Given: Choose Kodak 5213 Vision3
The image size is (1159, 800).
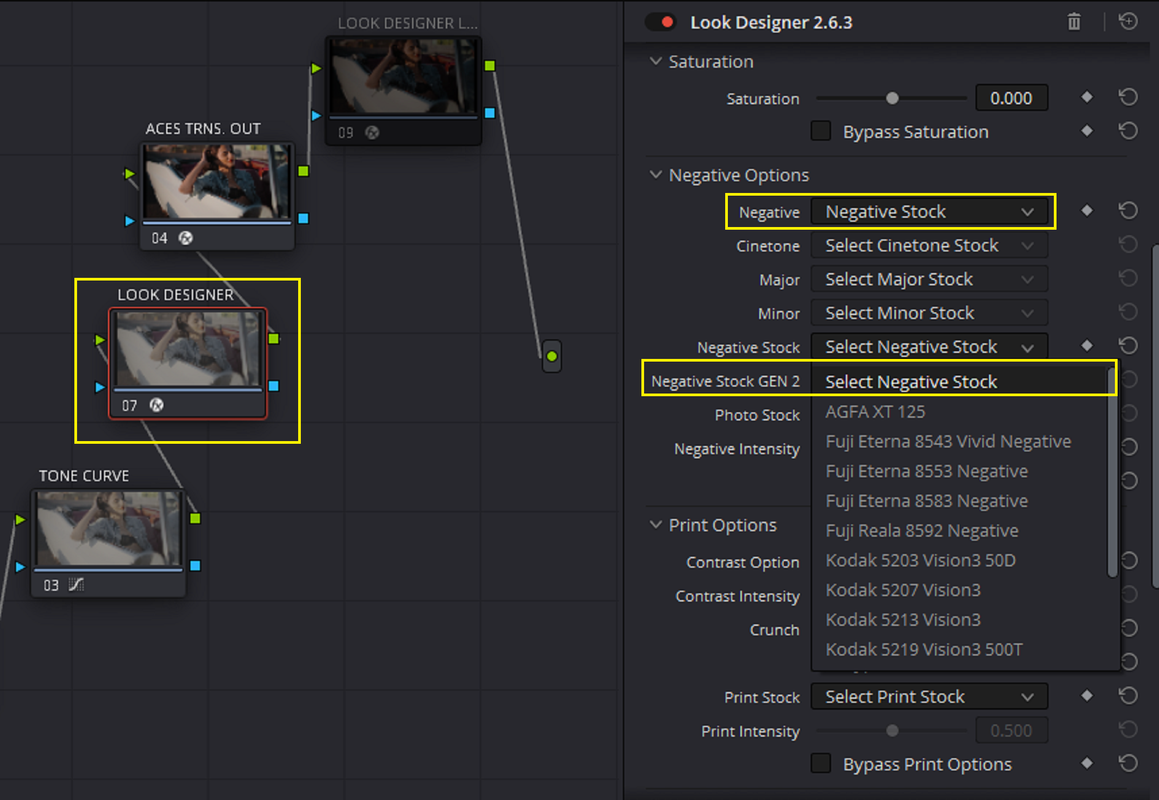Looking at the screenshot, I should point(959,620).
